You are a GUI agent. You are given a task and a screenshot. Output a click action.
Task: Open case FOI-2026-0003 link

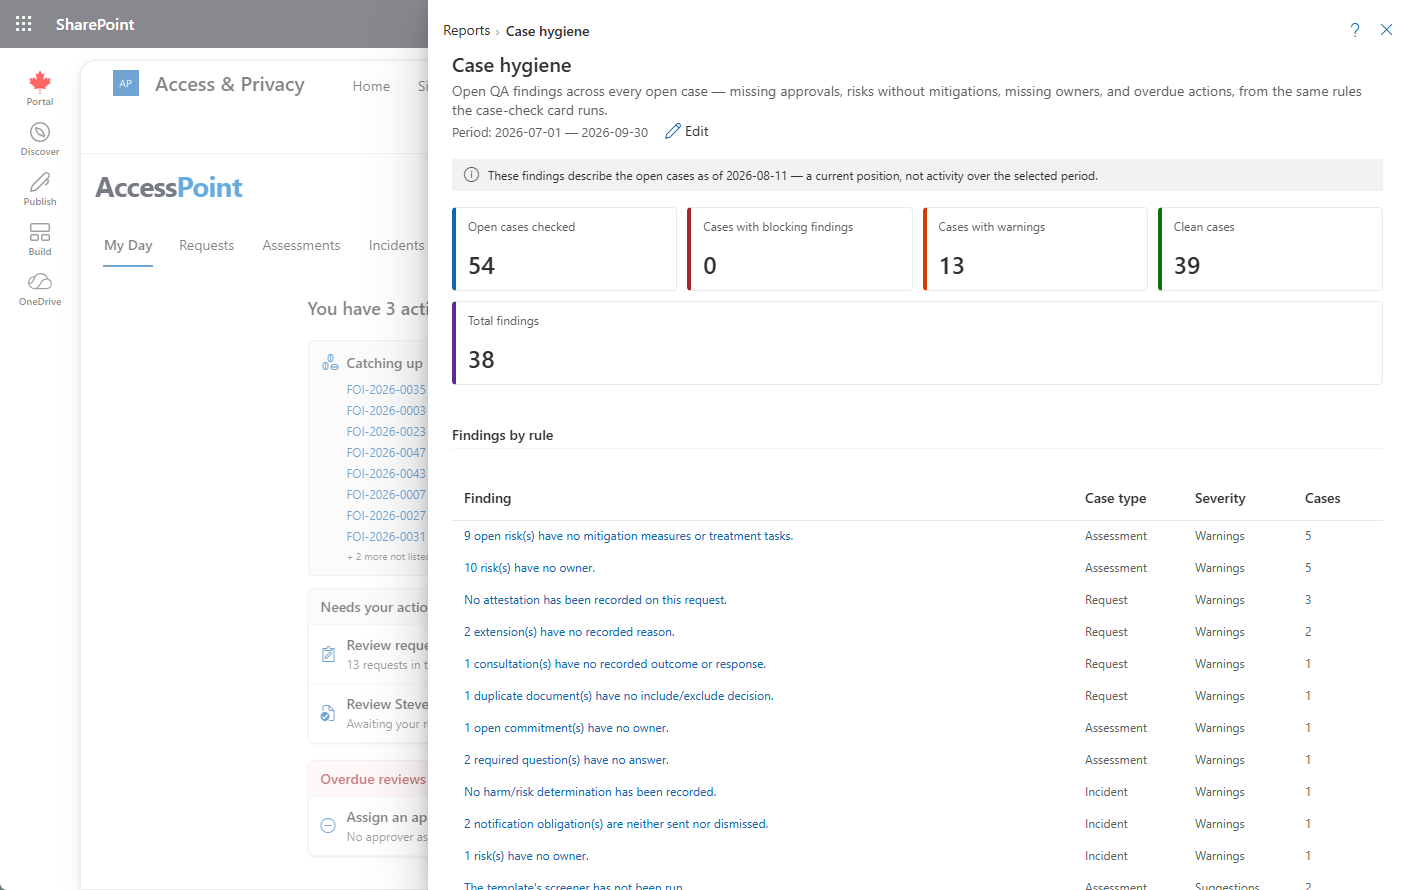click(x=386, y=411)
